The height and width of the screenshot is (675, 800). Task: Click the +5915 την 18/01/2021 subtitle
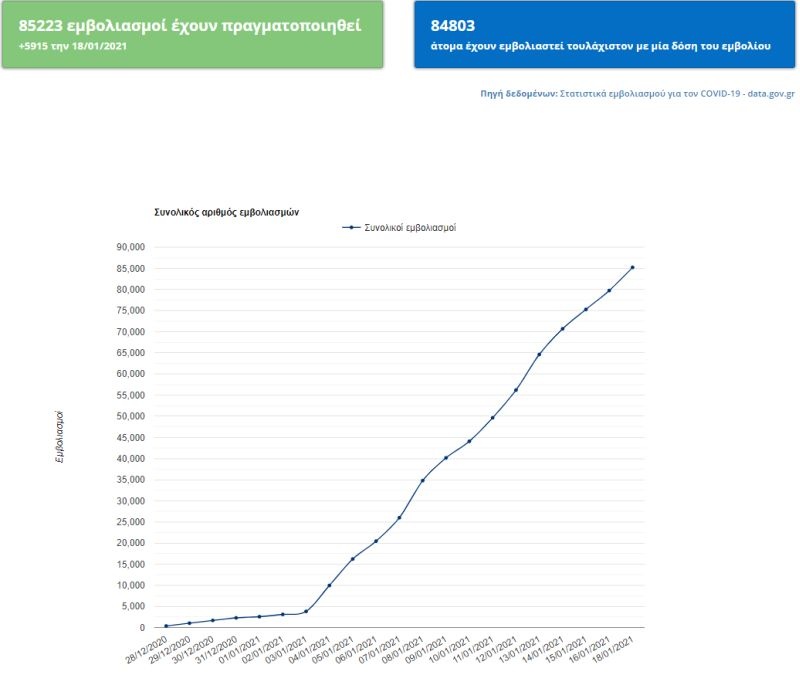72,46
